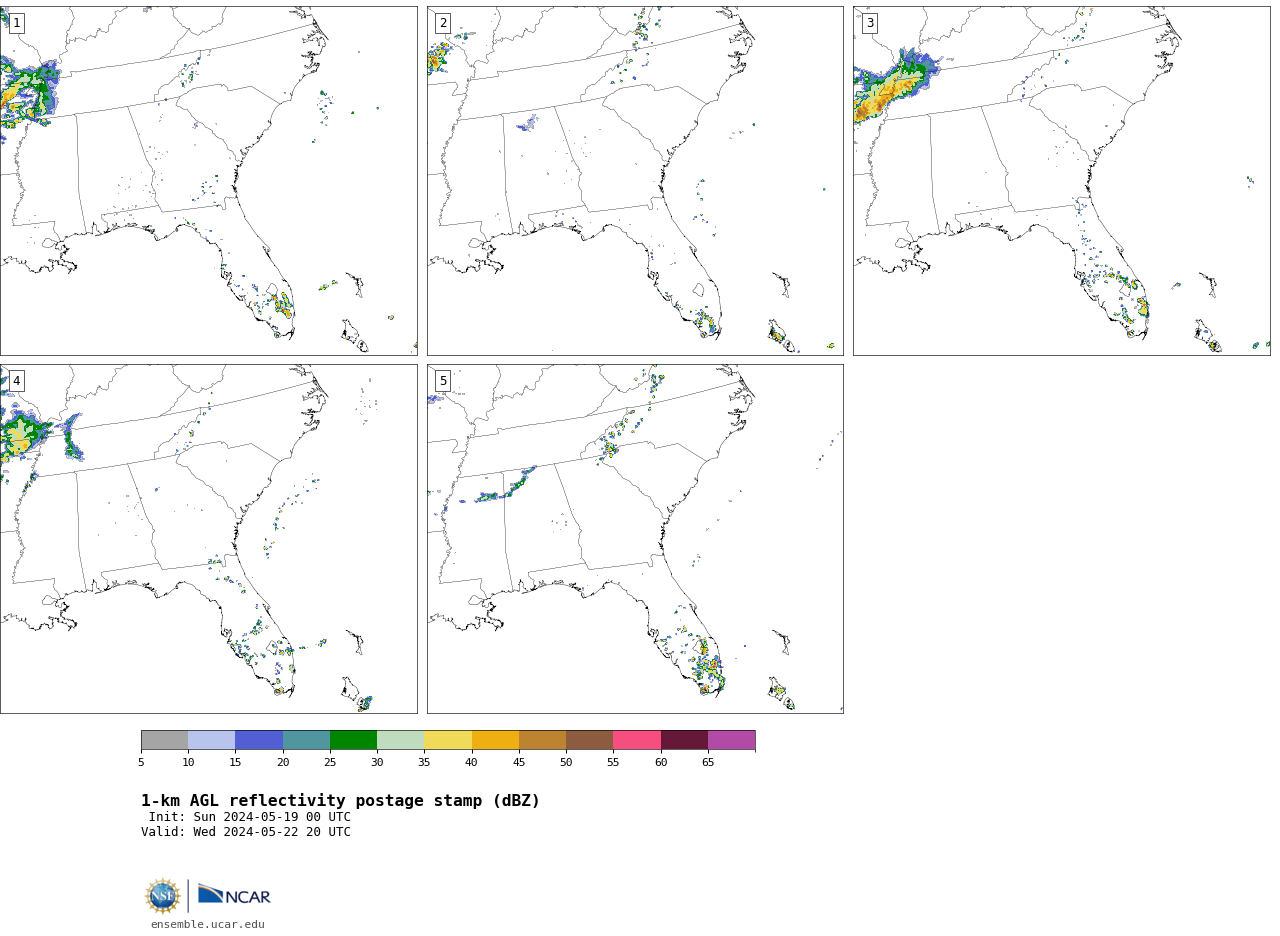Open the ensemble.ucar.edu link
This screenshot has width=1280, height=936.
[208, 925]
